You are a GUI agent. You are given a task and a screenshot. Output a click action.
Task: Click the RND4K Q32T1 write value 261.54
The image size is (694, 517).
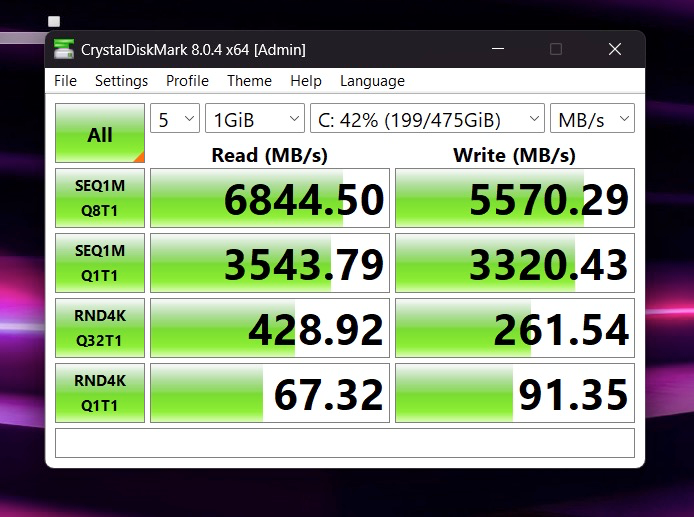point(515,328)
